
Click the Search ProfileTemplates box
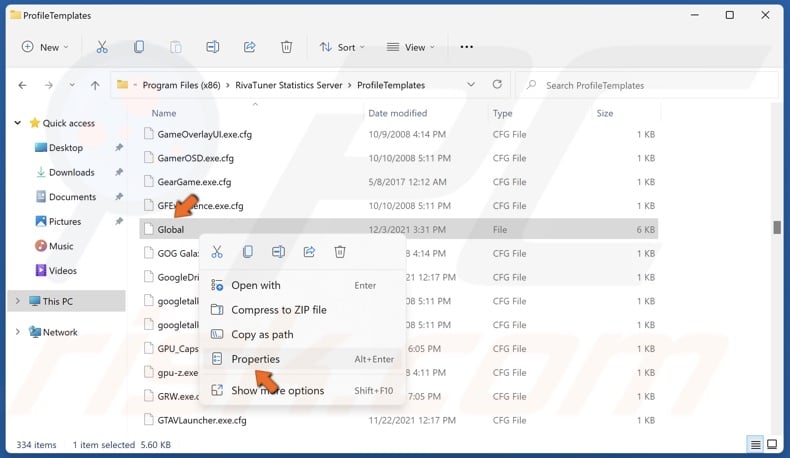click(x=647, y=85)
